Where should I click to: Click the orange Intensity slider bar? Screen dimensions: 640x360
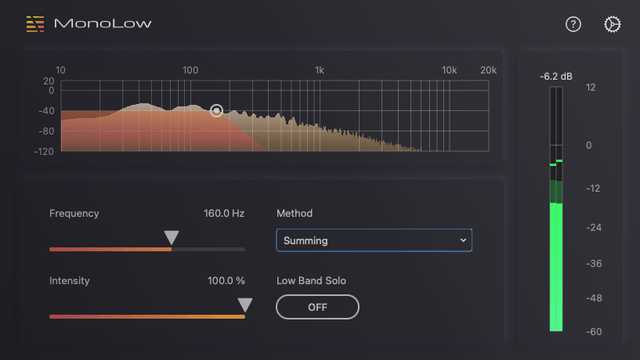[147, 317]
